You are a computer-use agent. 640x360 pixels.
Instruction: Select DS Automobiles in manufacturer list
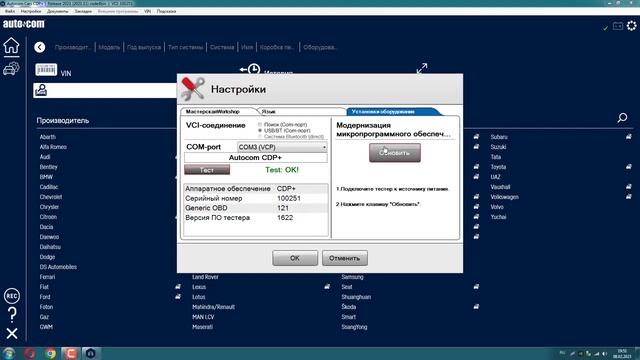pyautogui.click(x=58, y=267)
